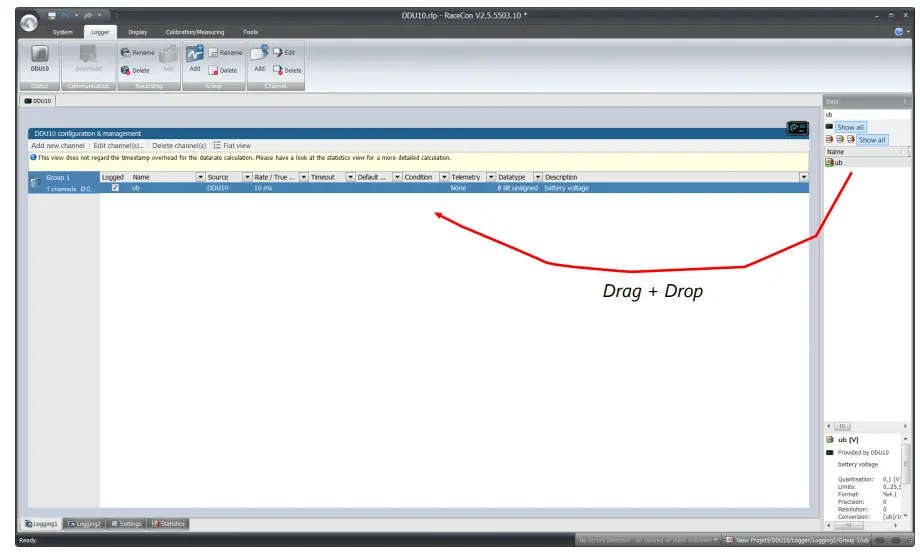Image resolution: width=920 pixels, height=552 pixels.
Task: Click the device filter icon beside first Show all
Action: 829,127
